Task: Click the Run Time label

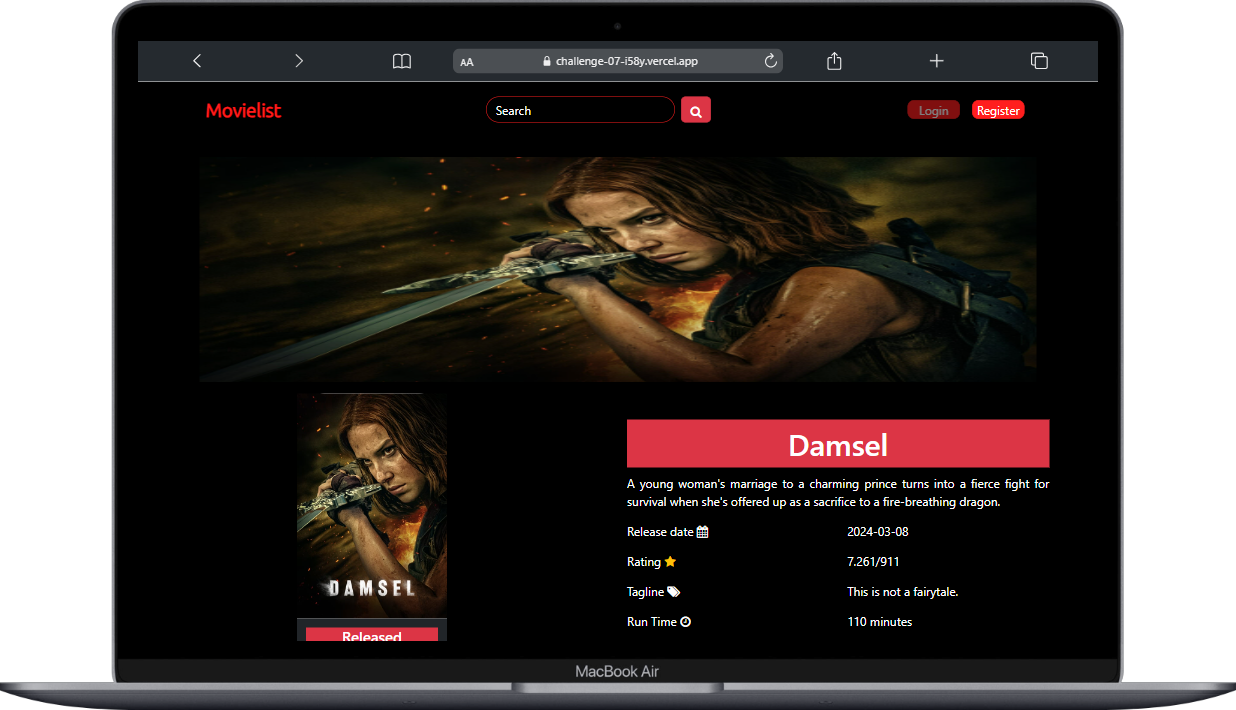Action: (652, 622)
